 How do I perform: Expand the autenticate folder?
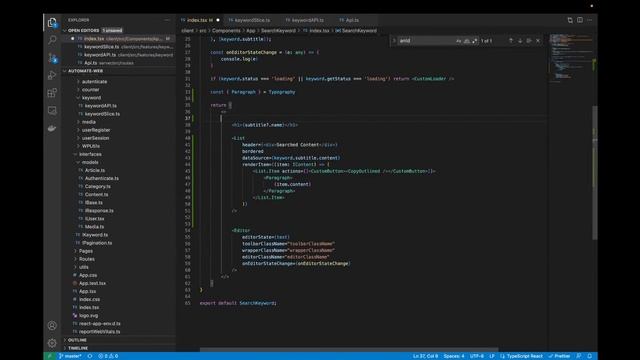(94, 82)
